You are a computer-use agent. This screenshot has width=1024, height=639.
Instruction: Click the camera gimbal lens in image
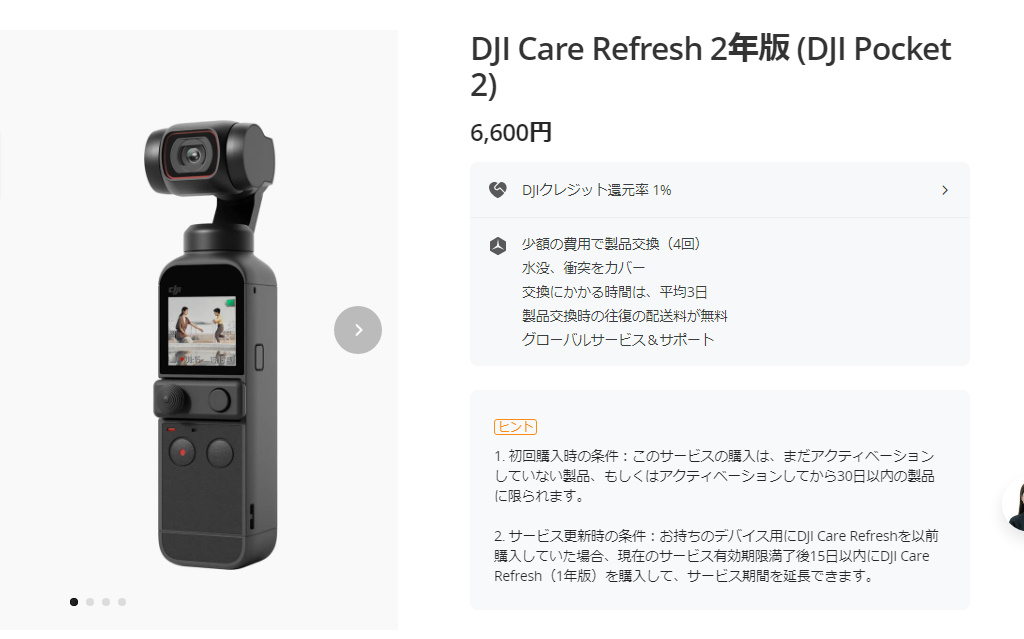(x=192, y=155)
